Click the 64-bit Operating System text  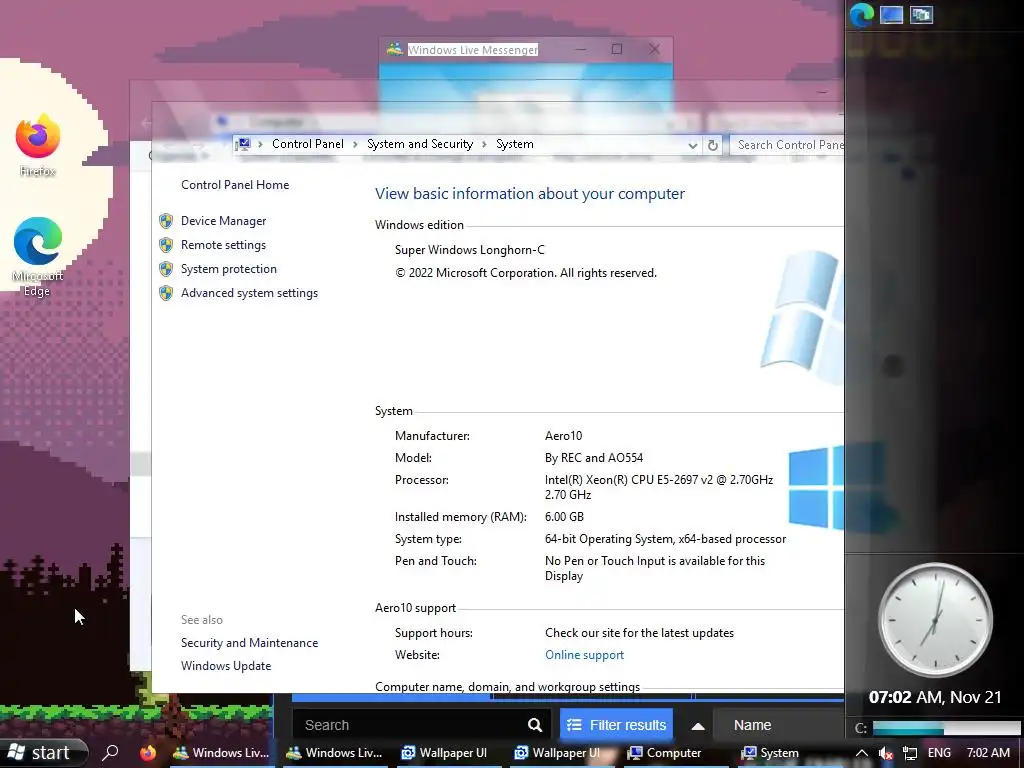tap(665, 539)
